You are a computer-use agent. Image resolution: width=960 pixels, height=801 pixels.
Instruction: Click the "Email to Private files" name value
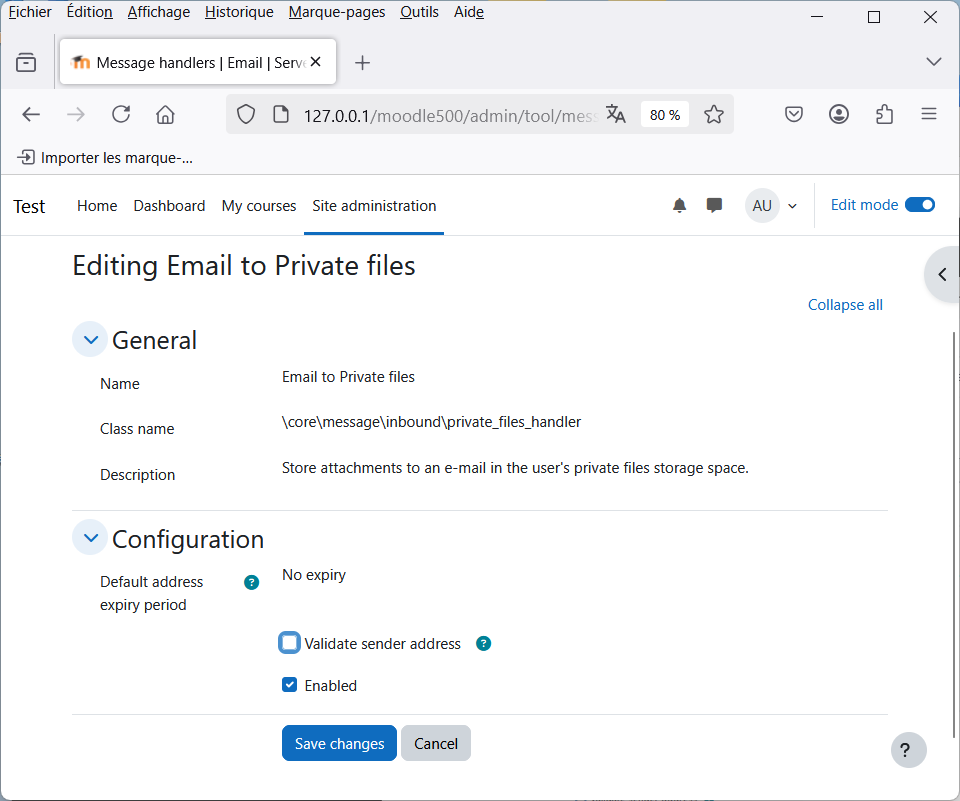(348, 377)
